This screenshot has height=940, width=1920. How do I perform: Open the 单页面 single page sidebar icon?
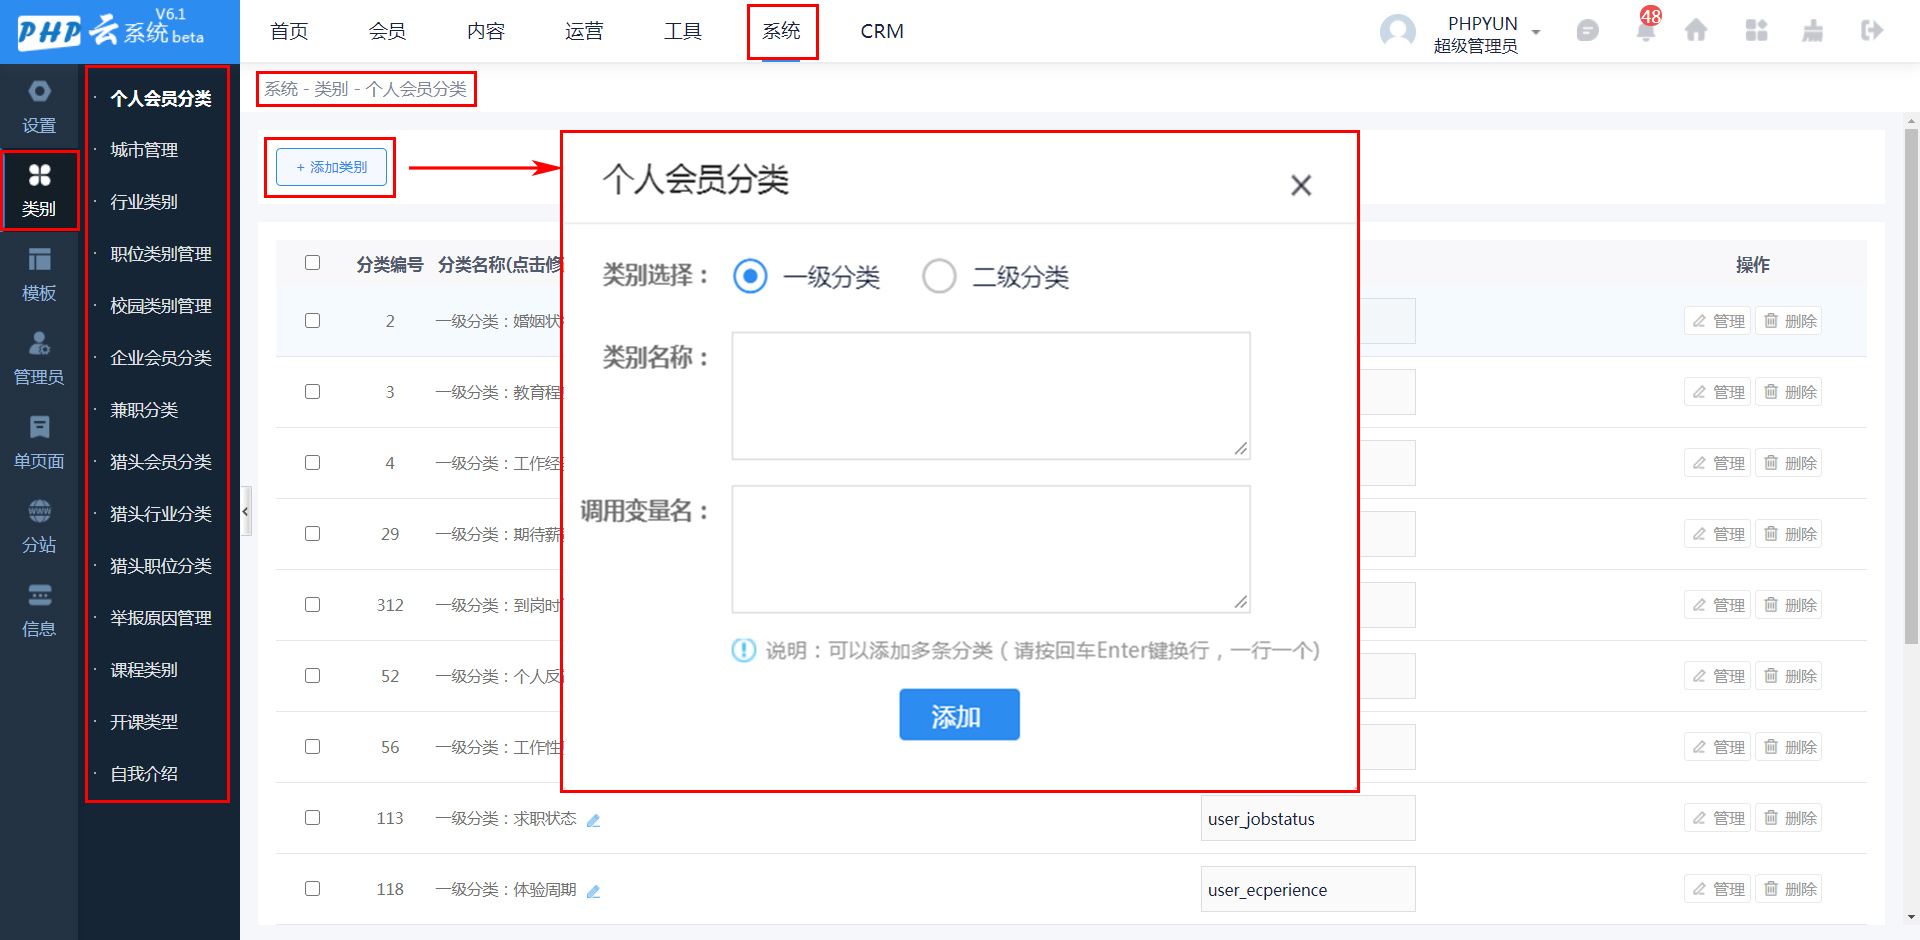39,443
